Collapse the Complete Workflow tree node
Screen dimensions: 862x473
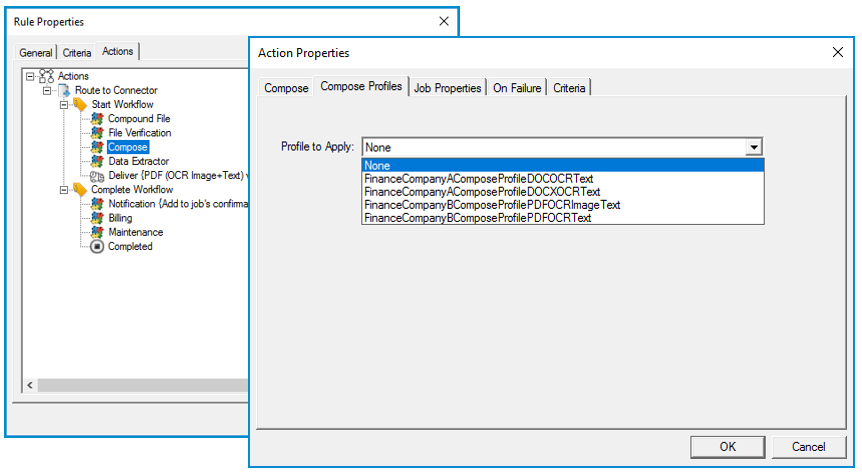point(63,189)
